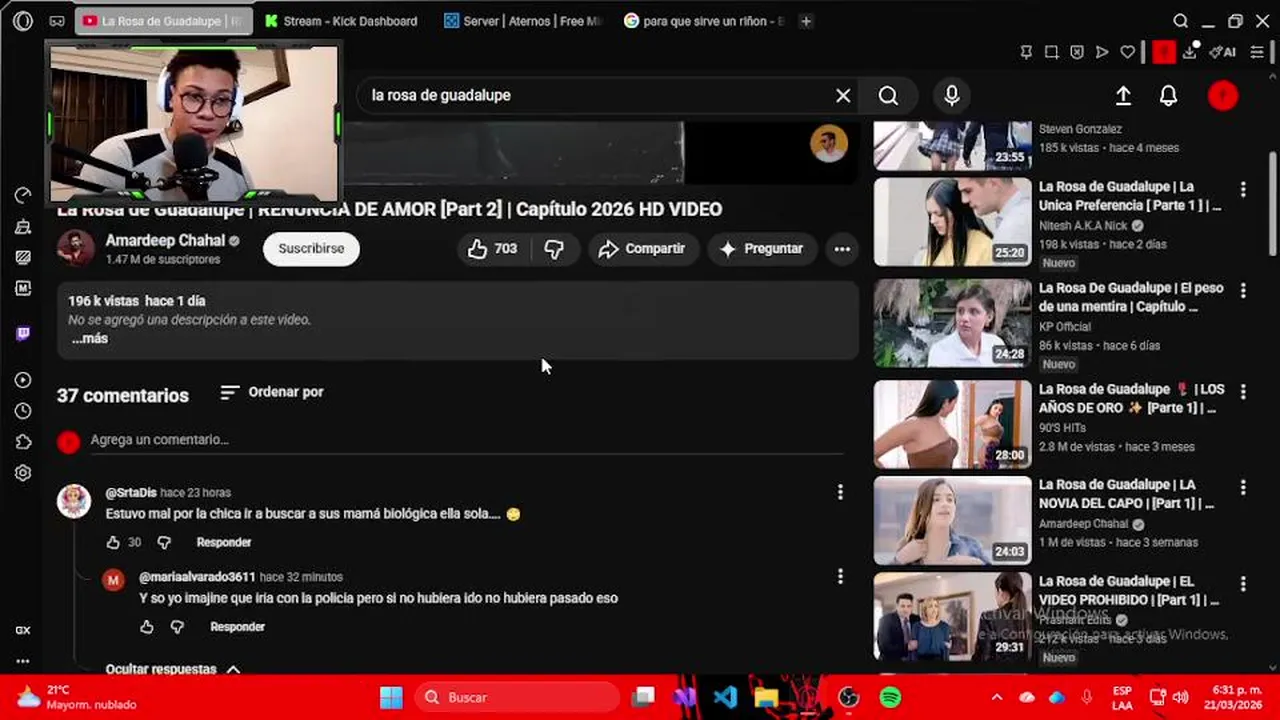Switch to La Rosa de Guadalupe tab

tap(163, 21)
